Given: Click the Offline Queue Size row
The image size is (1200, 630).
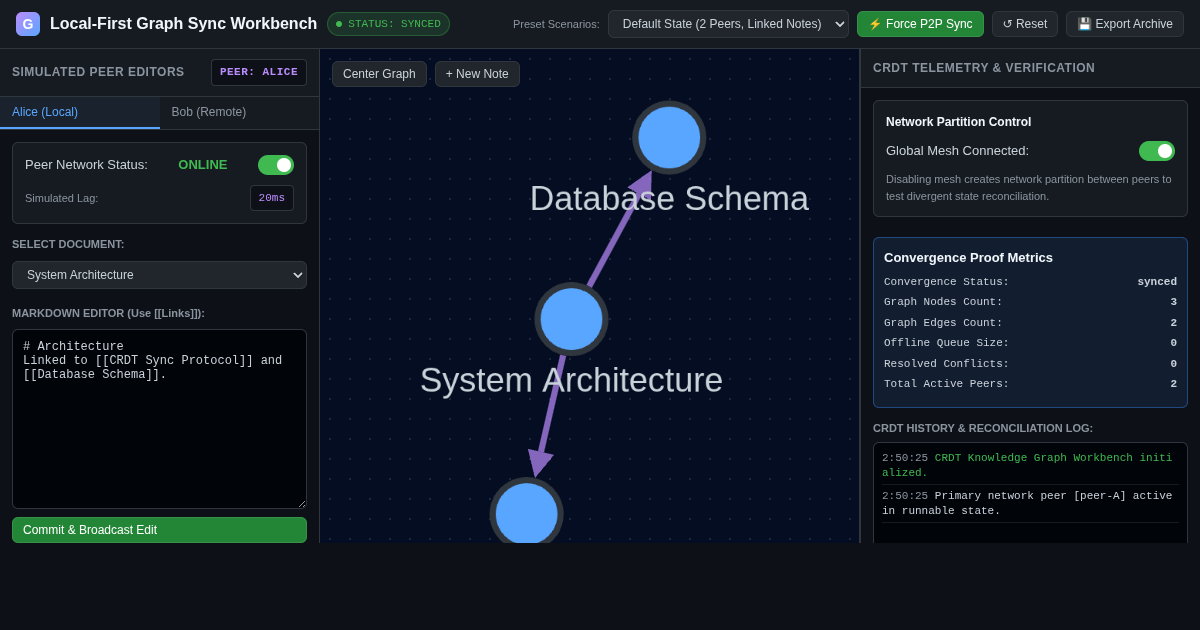Looking at the screenshot, I should (x=1030, y=343).
